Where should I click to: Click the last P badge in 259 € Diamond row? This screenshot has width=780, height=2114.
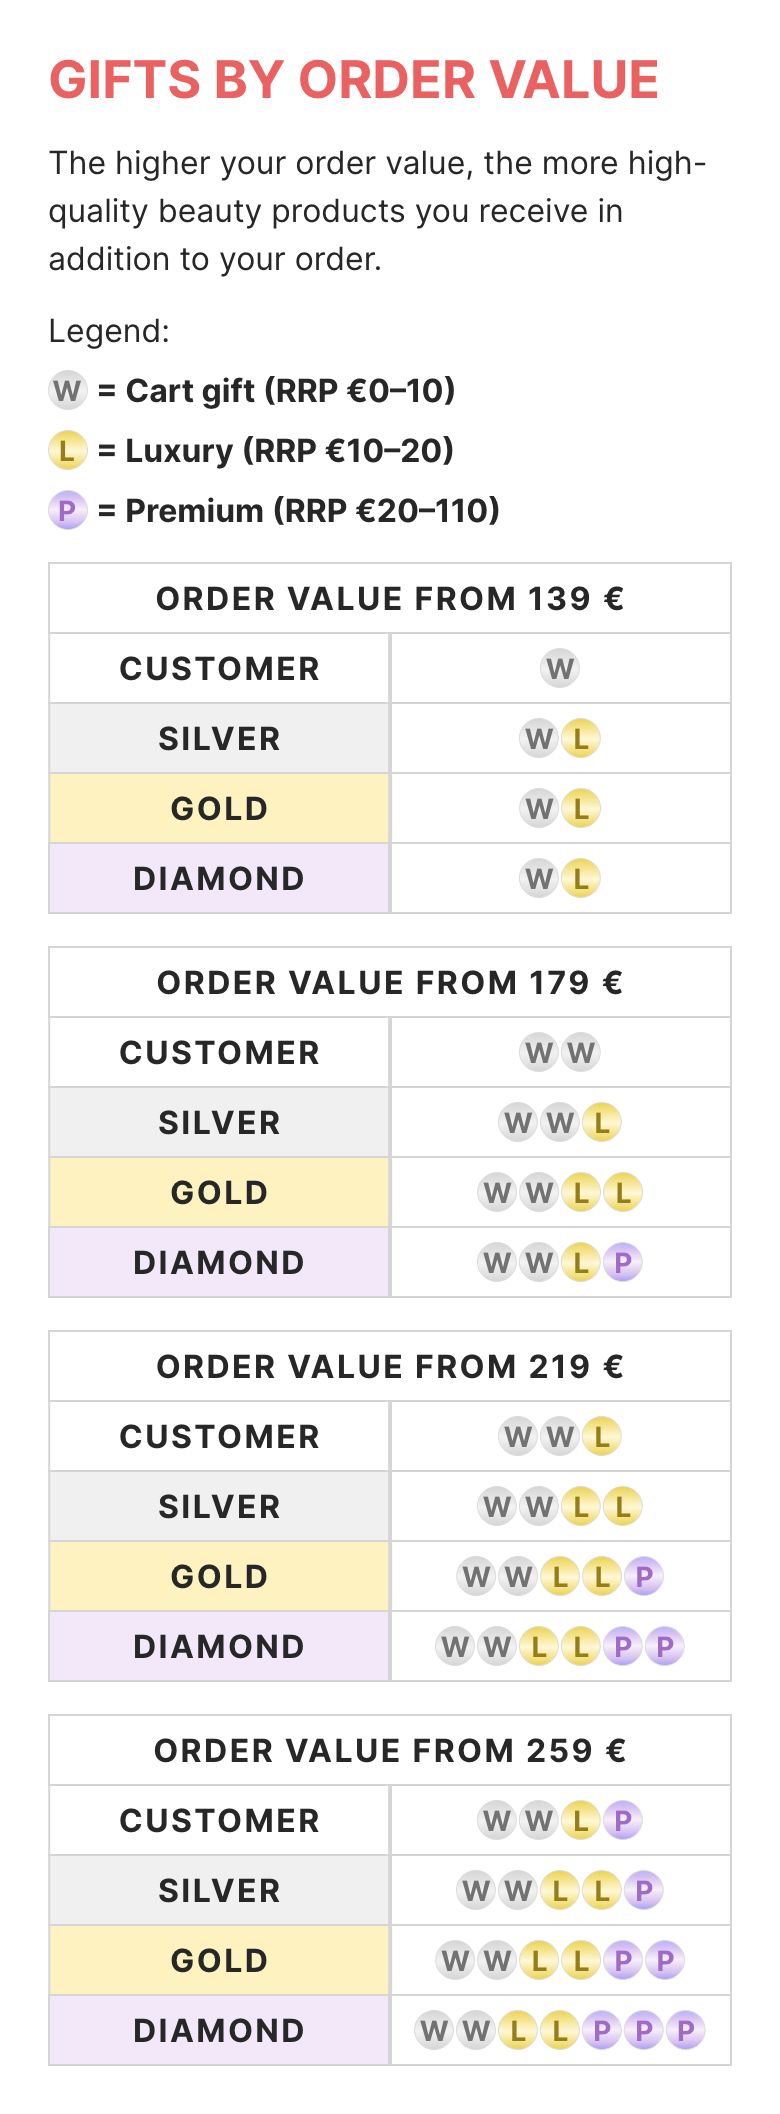click(686, 2030)
